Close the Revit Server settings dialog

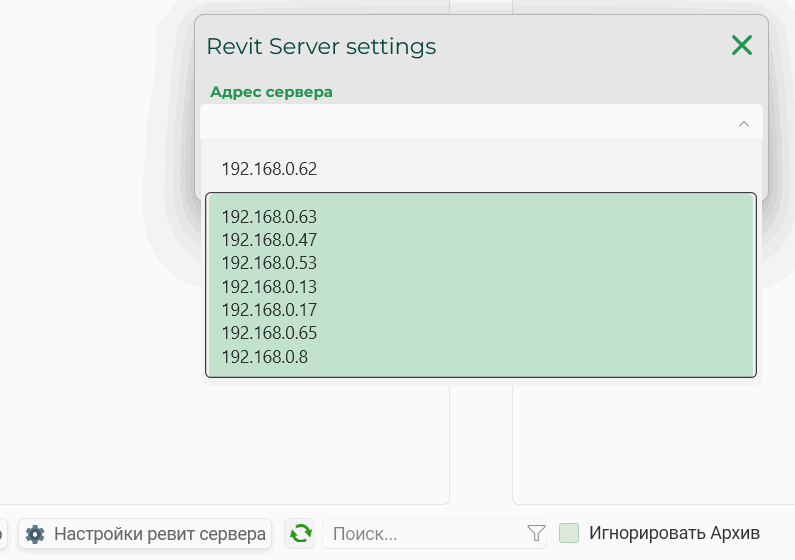pos(742,46)
